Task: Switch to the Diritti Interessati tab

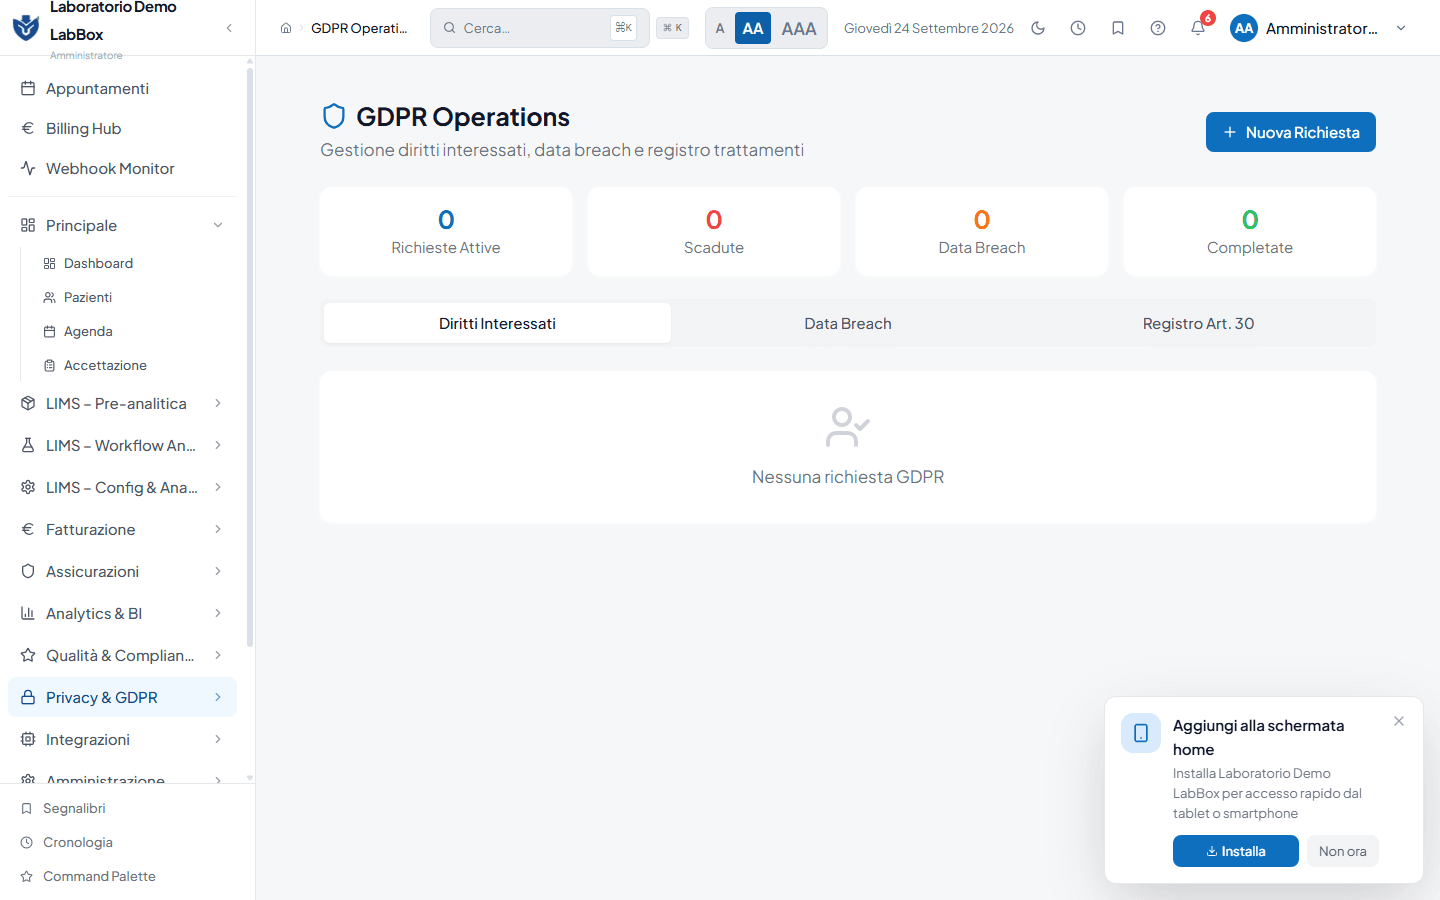Action: point(497,323)
